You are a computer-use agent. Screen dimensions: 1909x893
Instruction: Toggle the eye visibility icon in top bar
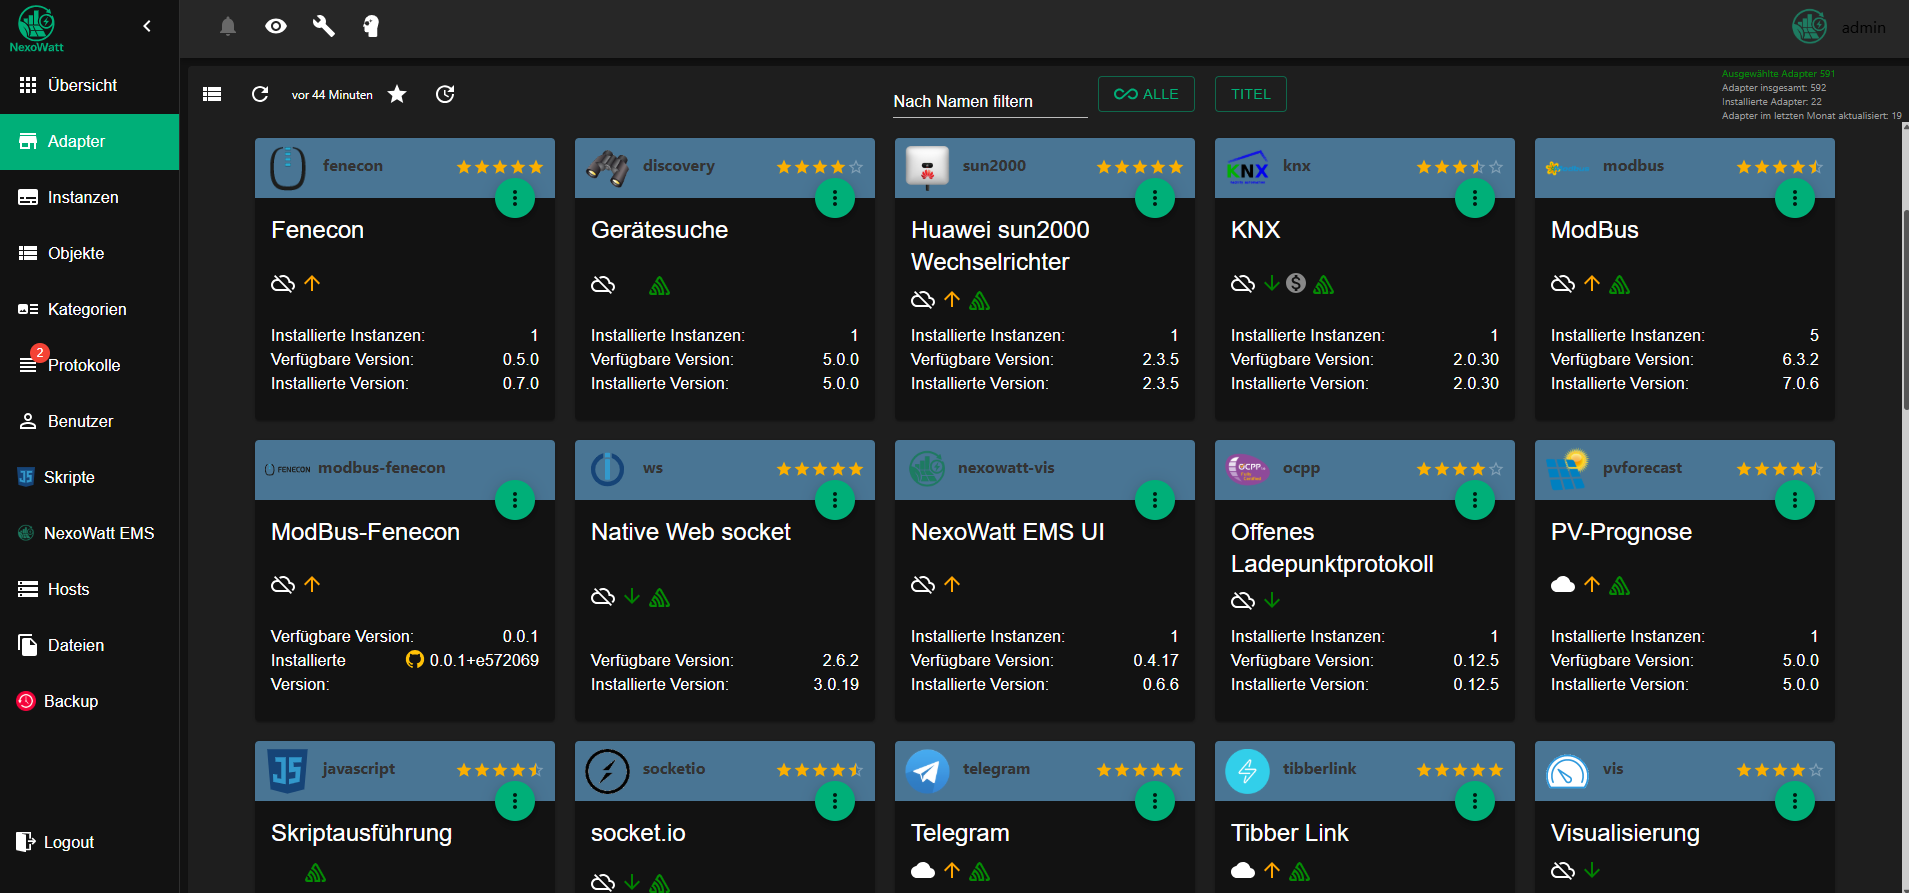(276, 26)
